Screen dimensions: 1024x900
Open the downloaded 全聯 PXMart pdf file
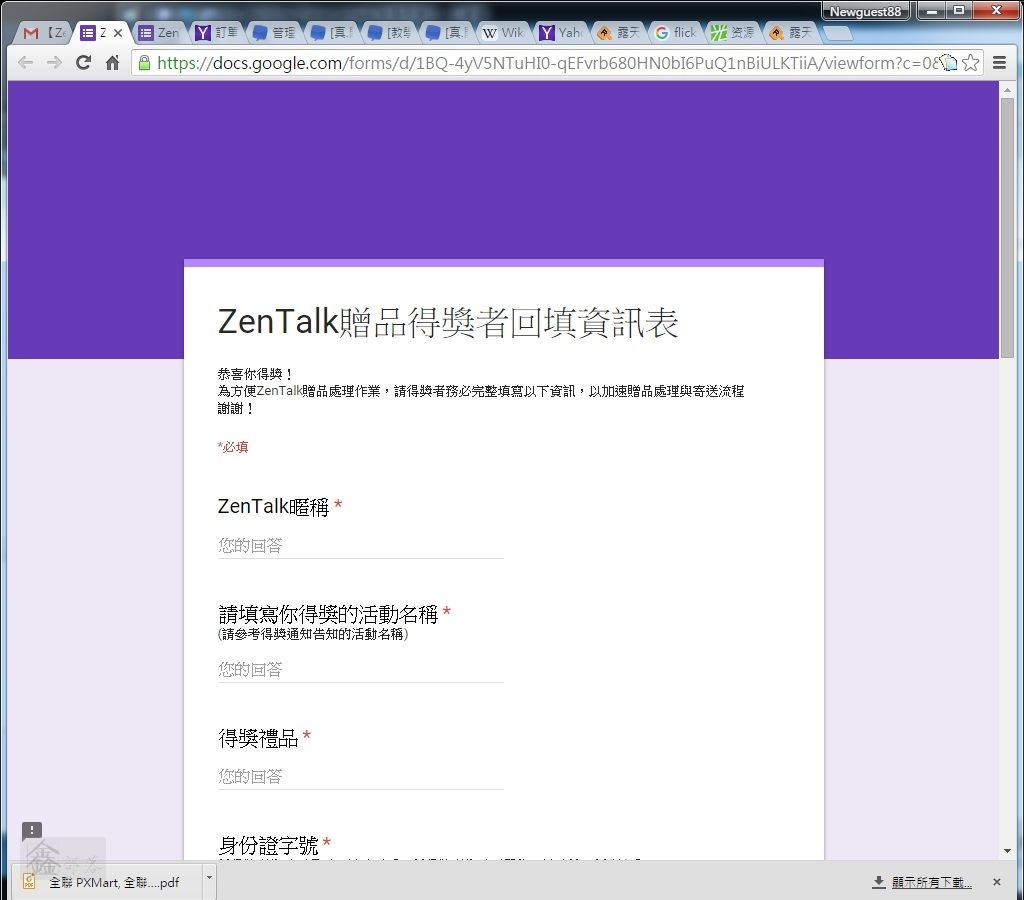point(108,882)
